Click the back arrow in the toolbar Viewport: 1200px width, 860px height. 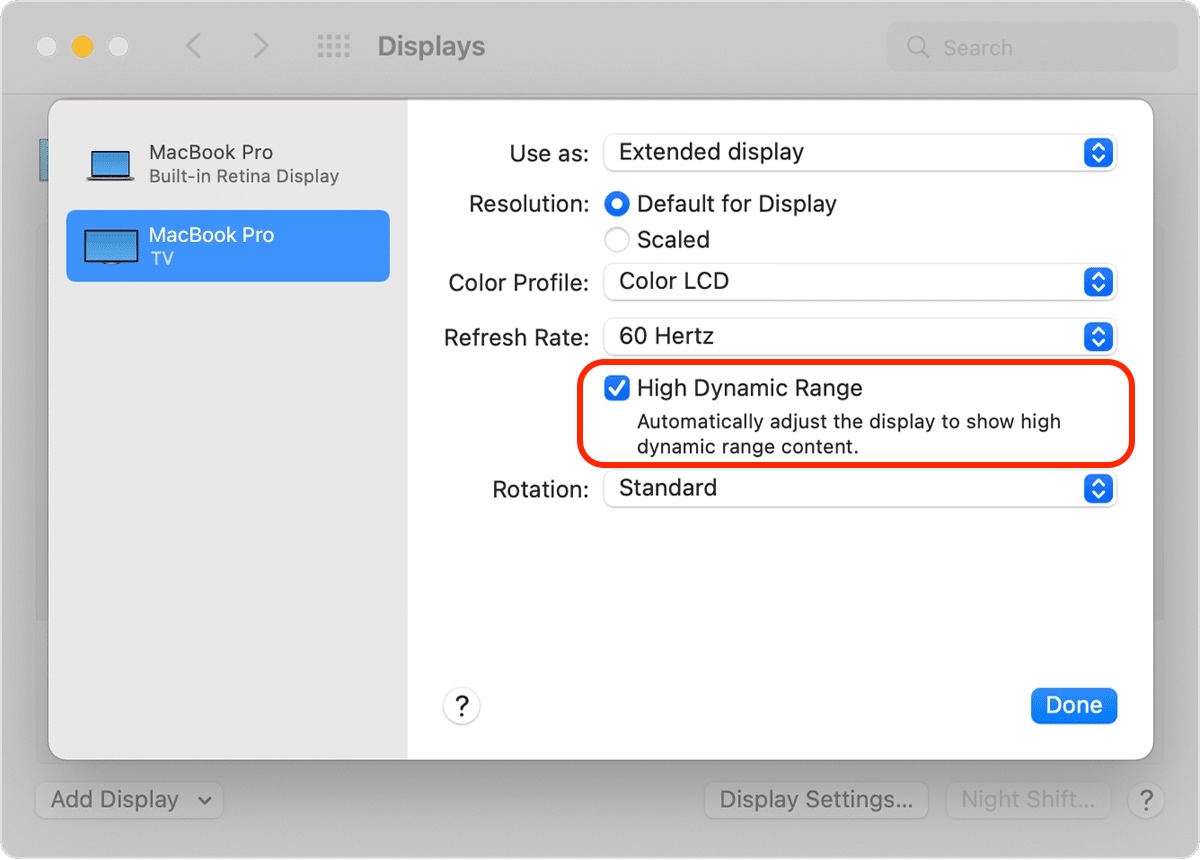coord(195,46)
